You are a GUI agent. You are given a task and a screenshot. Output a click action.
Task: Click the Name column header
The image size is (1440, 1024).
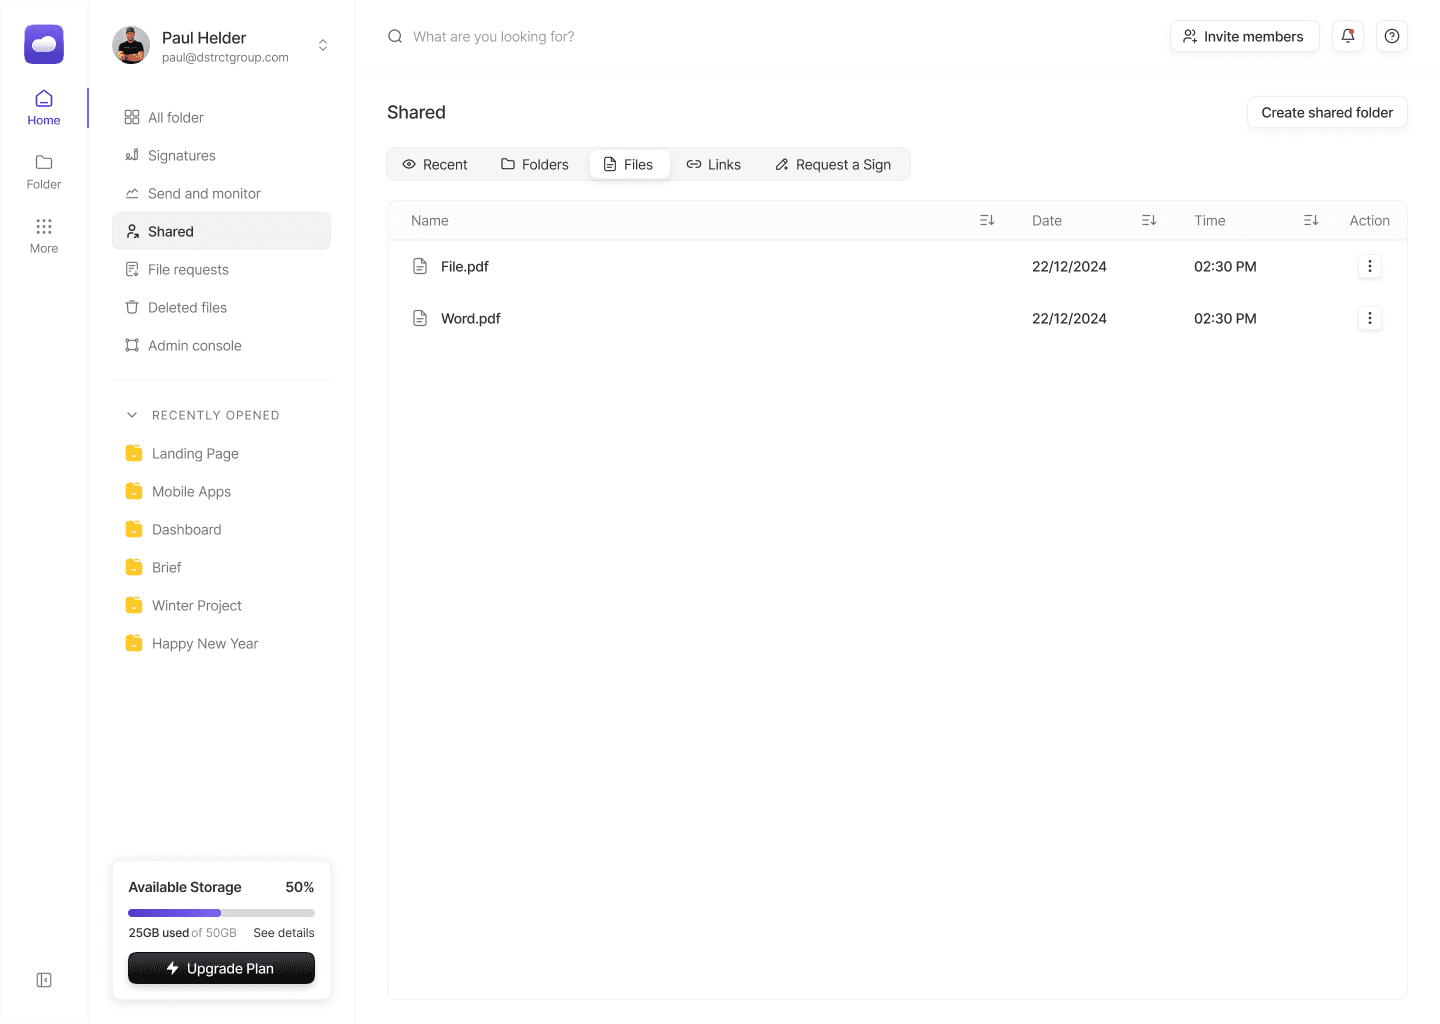430,220
